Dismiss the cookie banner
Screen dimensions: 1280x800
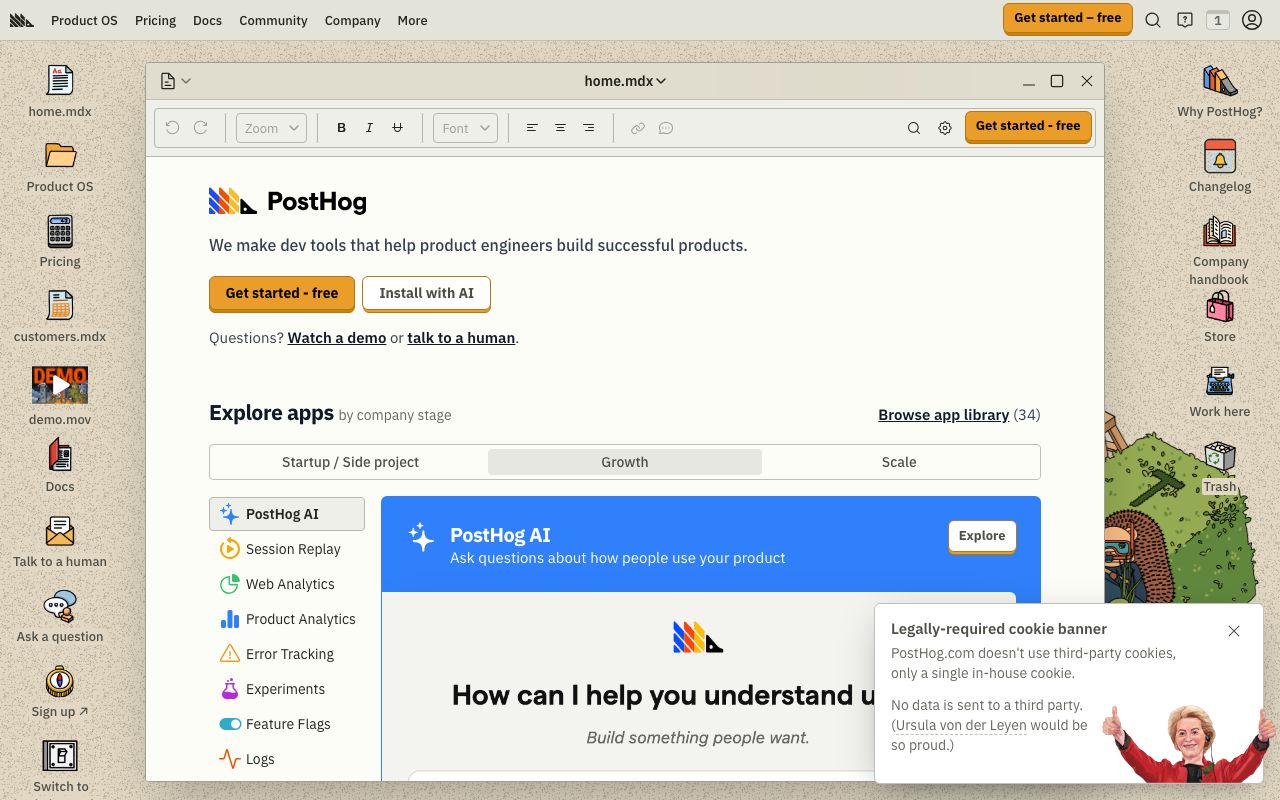[x=1234, y=631]
